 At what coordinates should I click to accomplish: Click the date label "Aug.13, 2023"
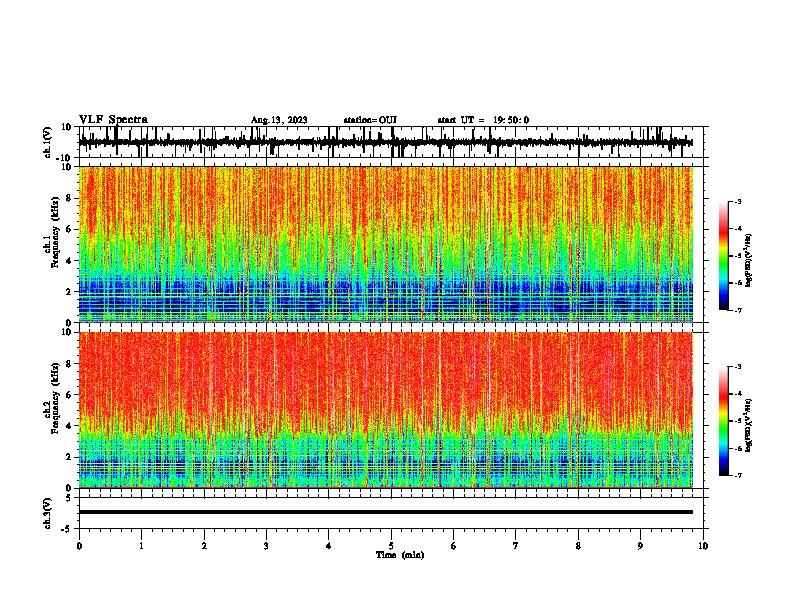tap(279, 120)
